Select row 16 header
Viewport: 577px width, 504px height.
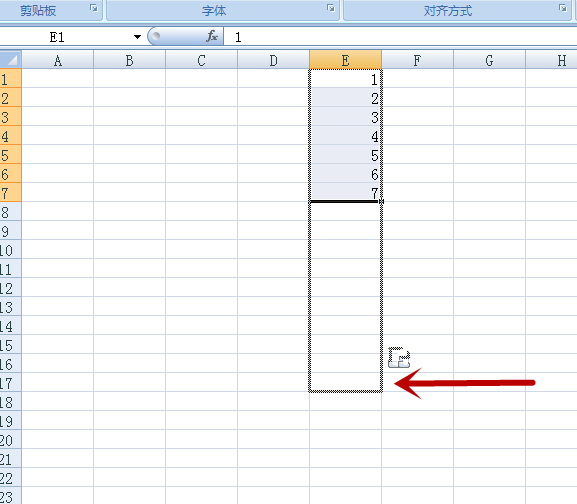point(11,363)
